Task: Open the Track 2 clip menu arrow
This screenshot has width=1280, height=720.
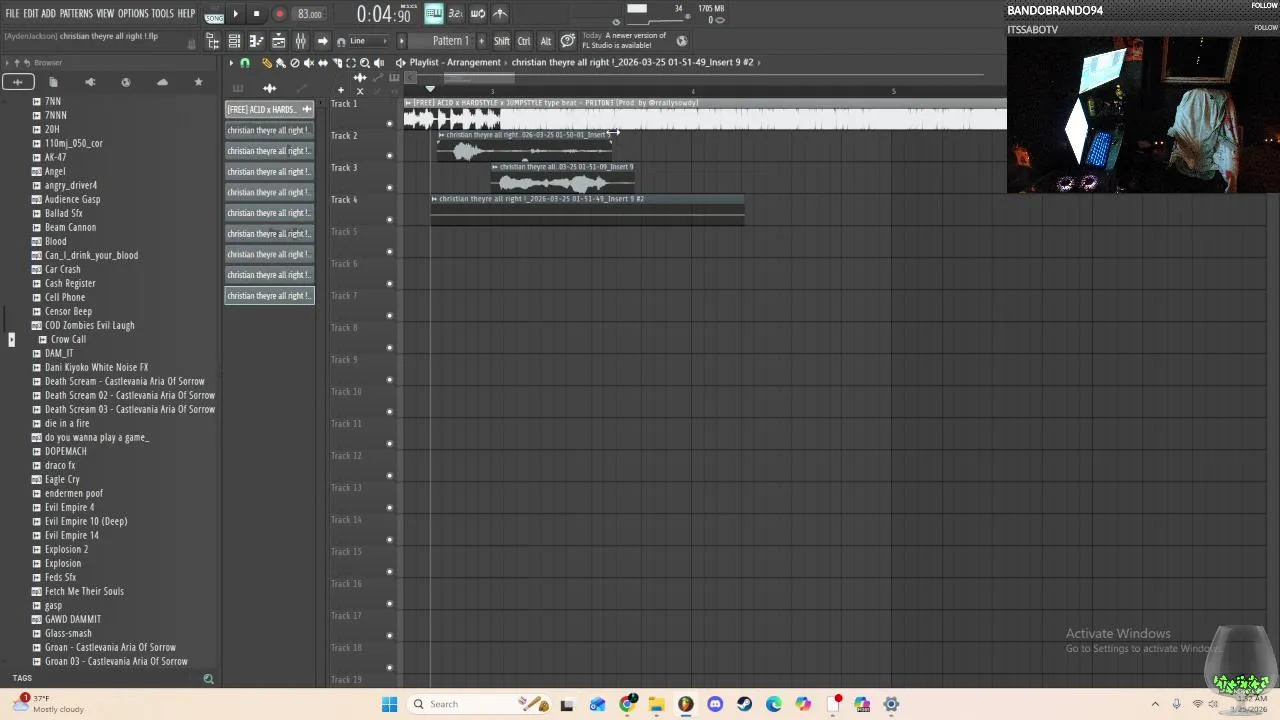Action: [x=441, y=135]
